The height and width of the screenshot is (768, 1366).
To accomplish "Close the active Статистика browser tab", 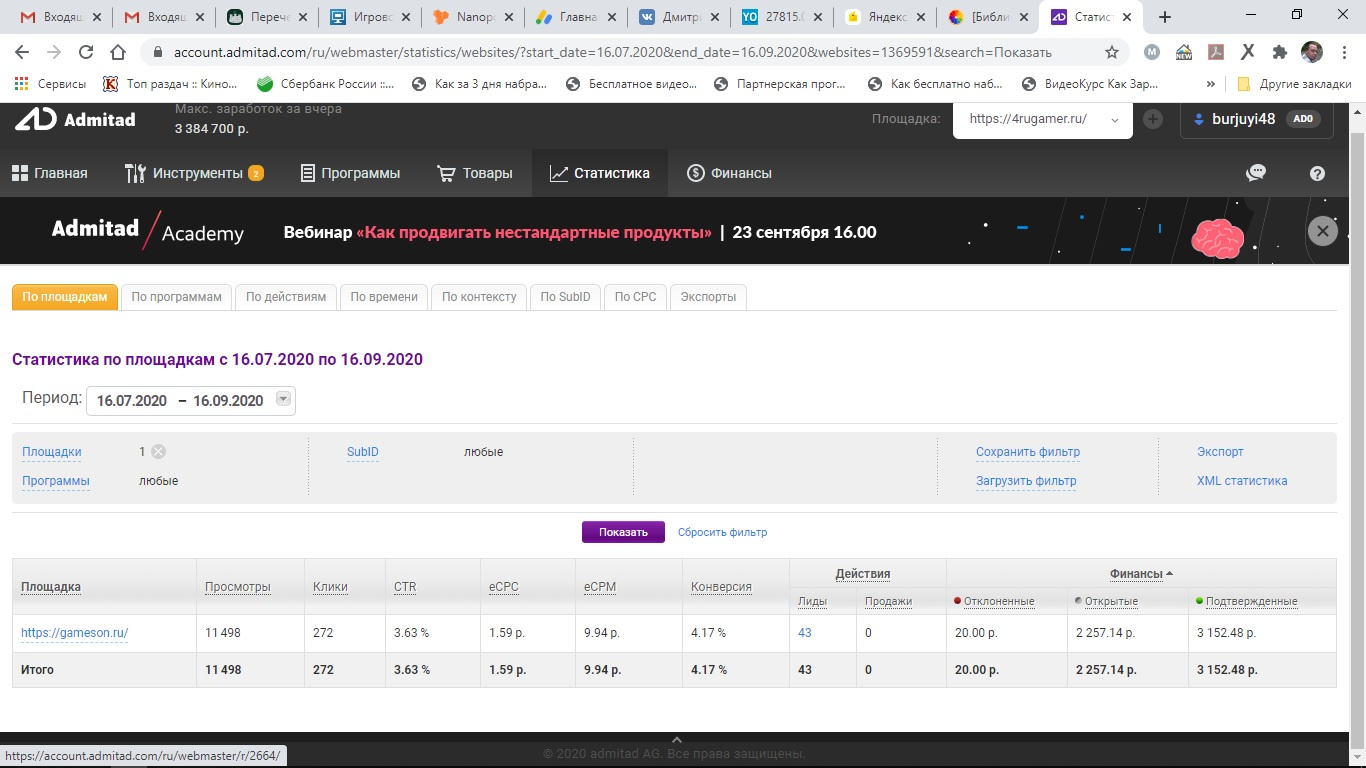I will tap(1128, 16).
